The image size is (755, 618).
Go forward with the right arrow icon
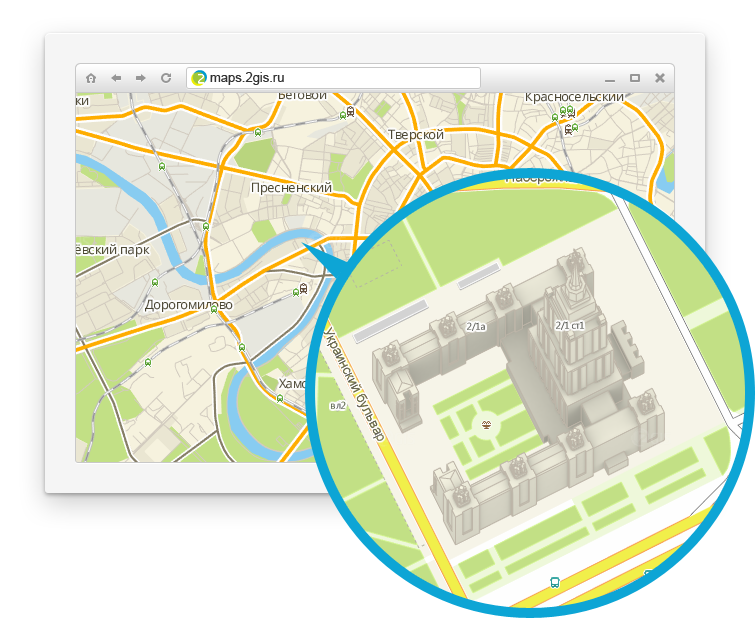(x=141, y=78)
